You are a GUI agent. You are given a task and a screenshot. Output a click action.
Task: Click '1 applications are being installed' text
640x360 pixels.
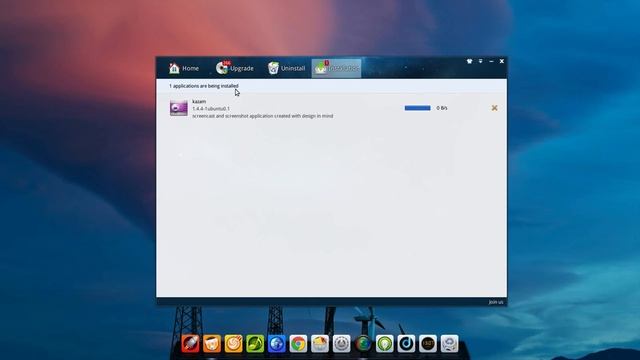[x=204, y=86]
